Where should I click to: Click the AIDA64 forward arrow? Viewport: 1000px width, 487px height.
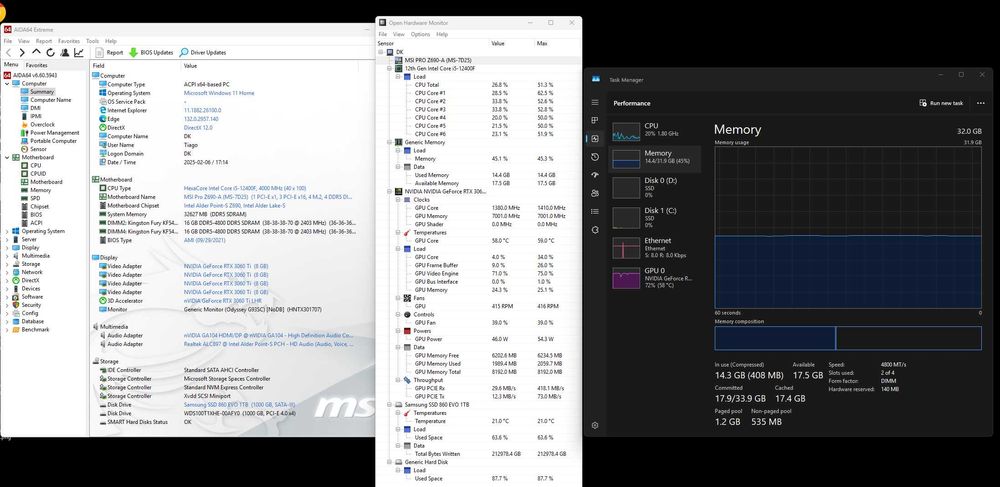(x=22, y=52)
